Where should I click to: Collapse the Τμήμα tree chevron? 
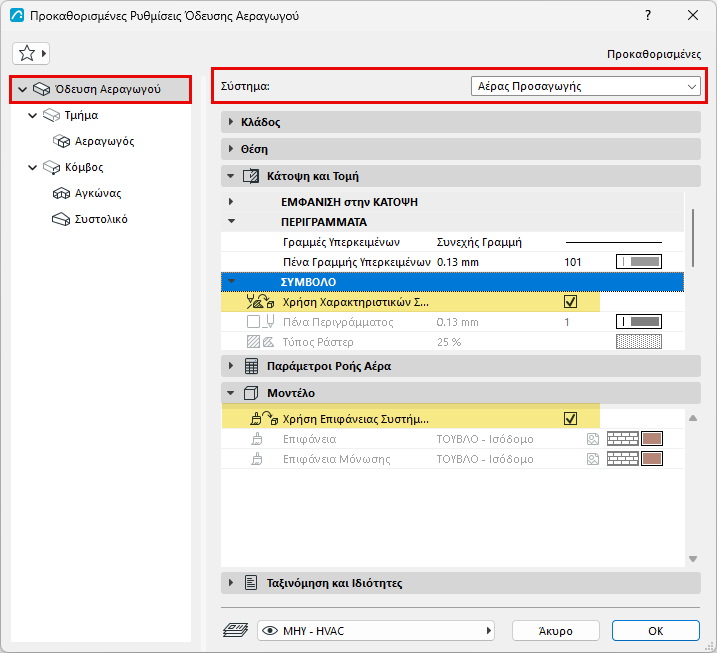[x=32, y=115]
